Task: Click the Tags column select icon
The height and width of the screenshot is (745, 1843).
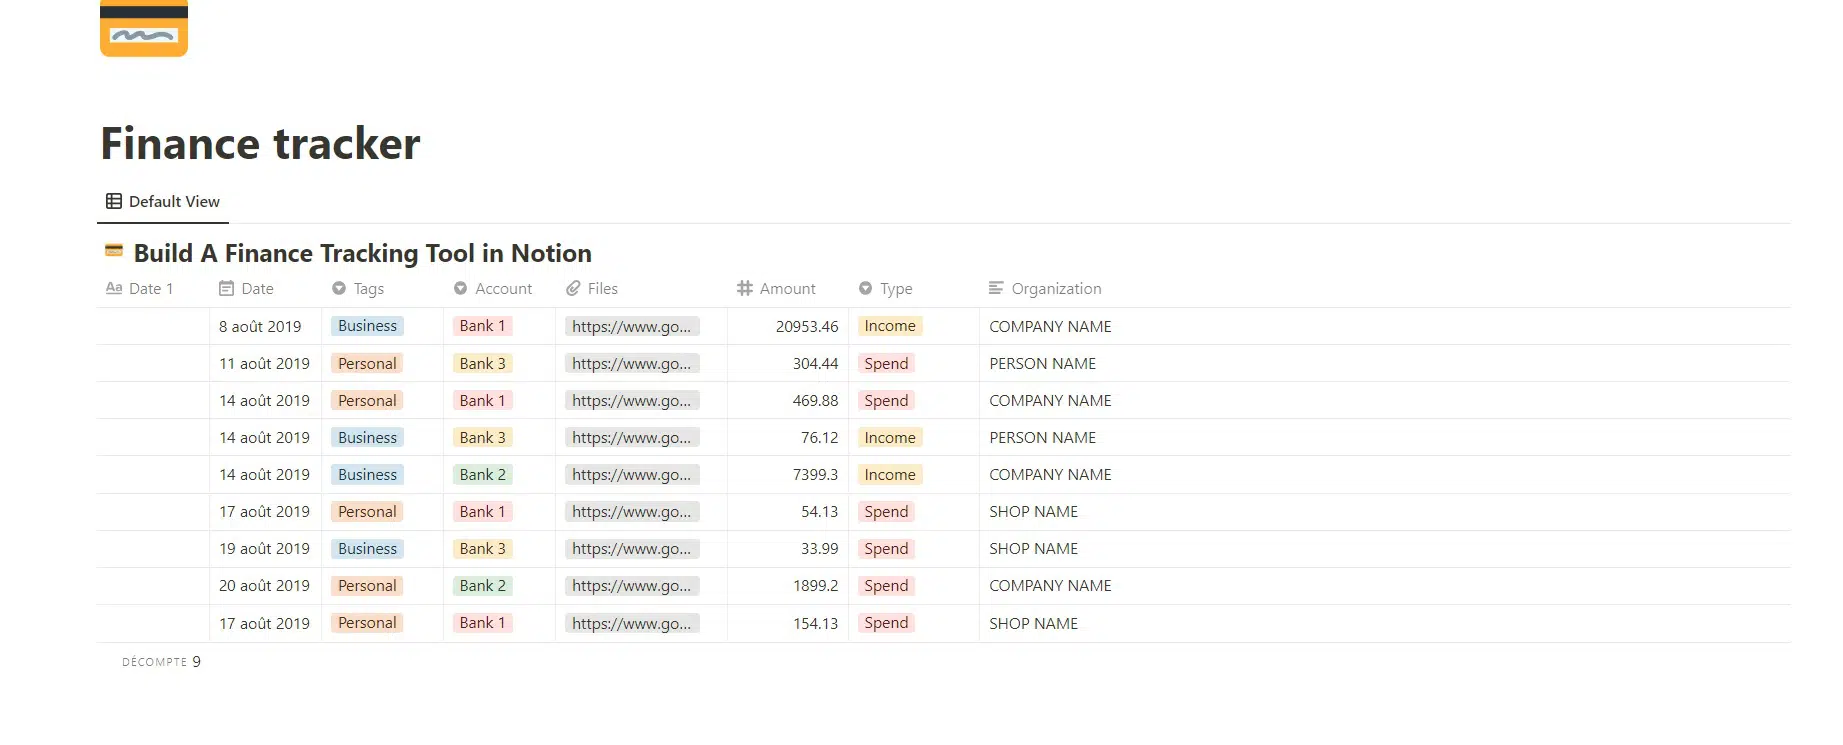Action: point(339,289)
